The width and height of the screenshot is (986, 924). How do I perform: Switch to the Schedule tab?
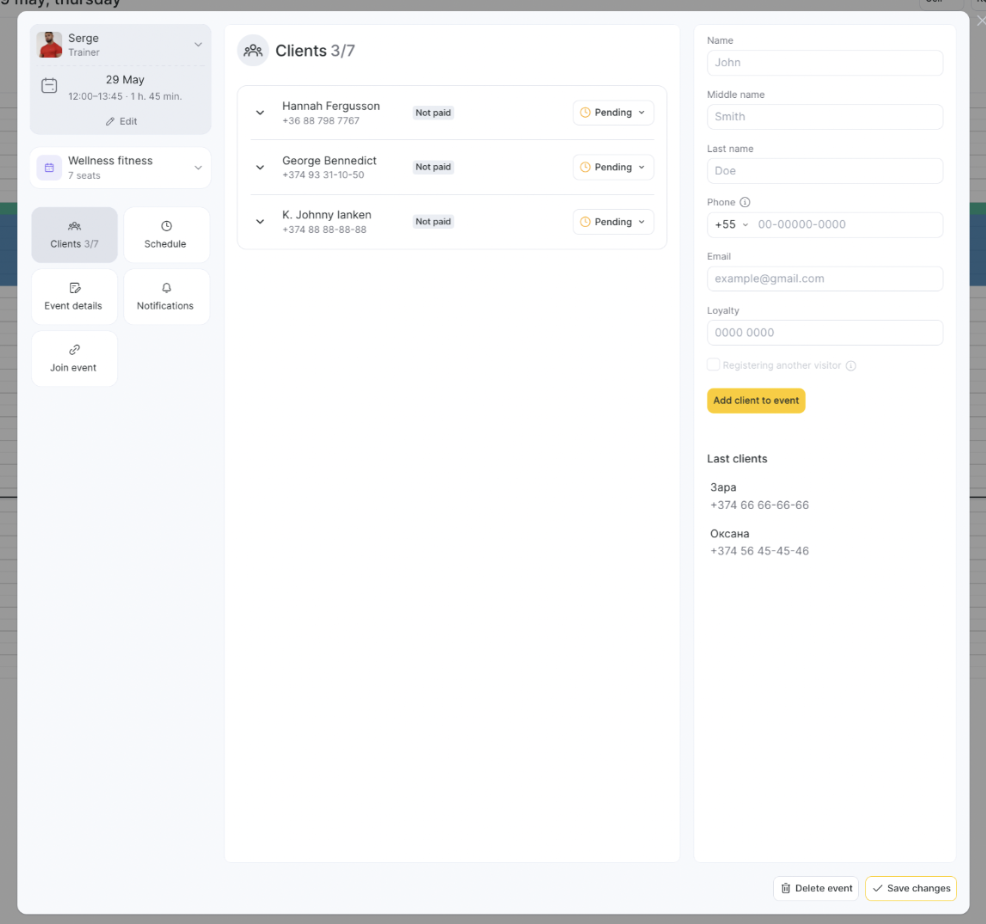(166, 235)
